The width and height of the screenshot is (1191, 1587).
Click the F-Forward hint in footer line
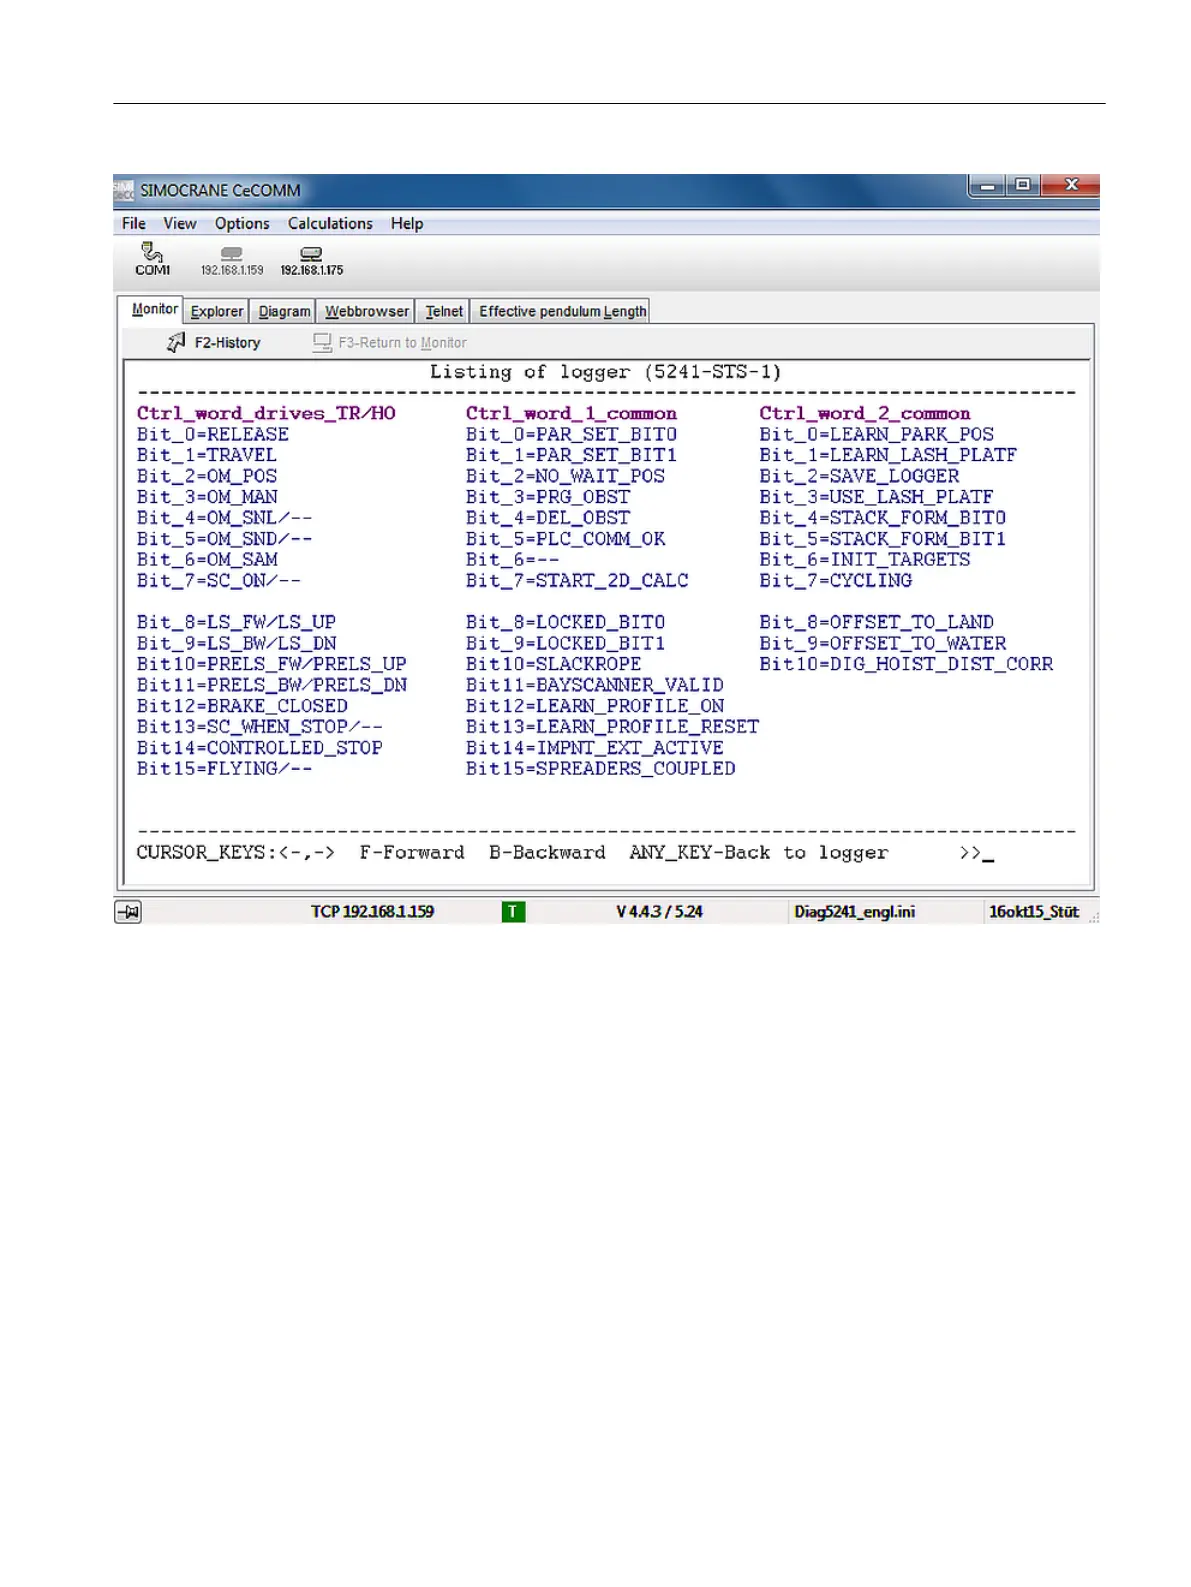(x=412, y=853)
